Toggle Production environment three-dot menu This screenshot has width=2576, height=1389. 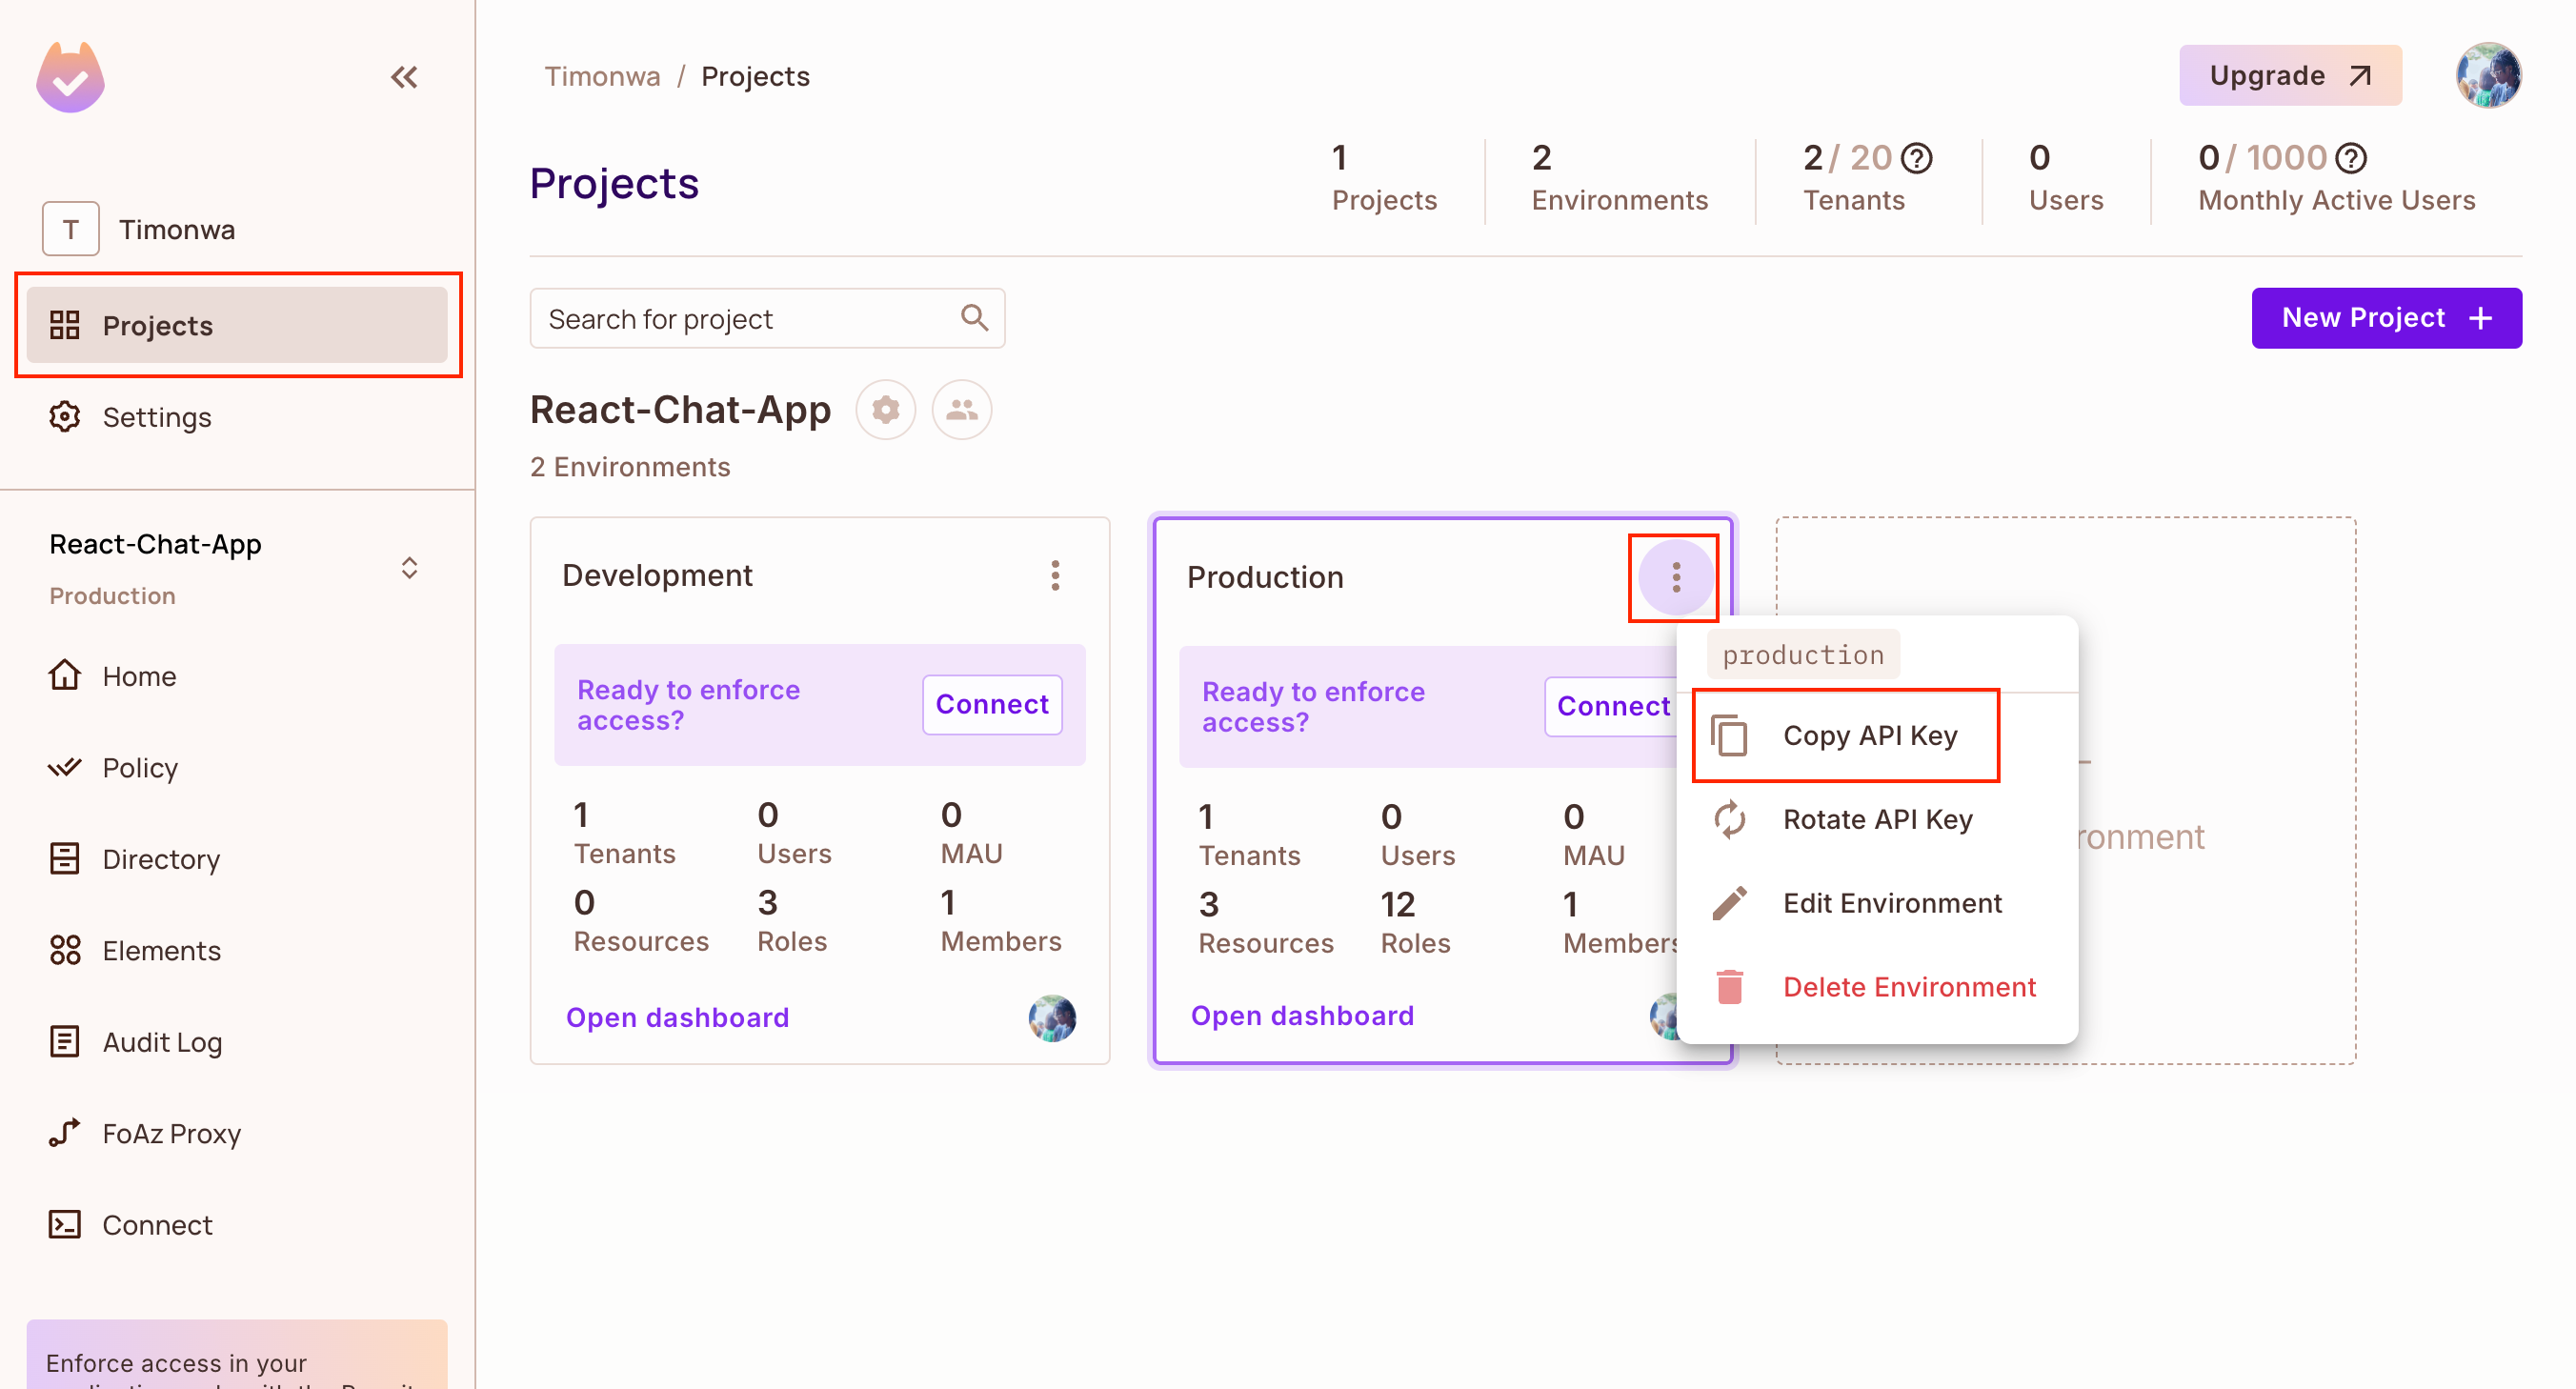(1675, 577)
